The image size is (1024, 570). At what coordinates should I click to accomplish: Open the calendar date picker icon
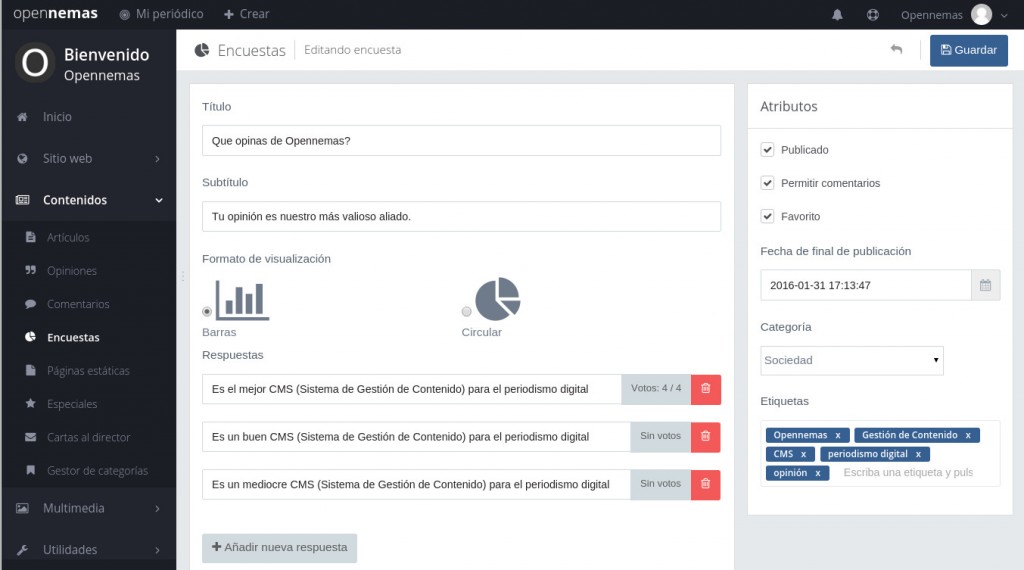pos(985,285)
